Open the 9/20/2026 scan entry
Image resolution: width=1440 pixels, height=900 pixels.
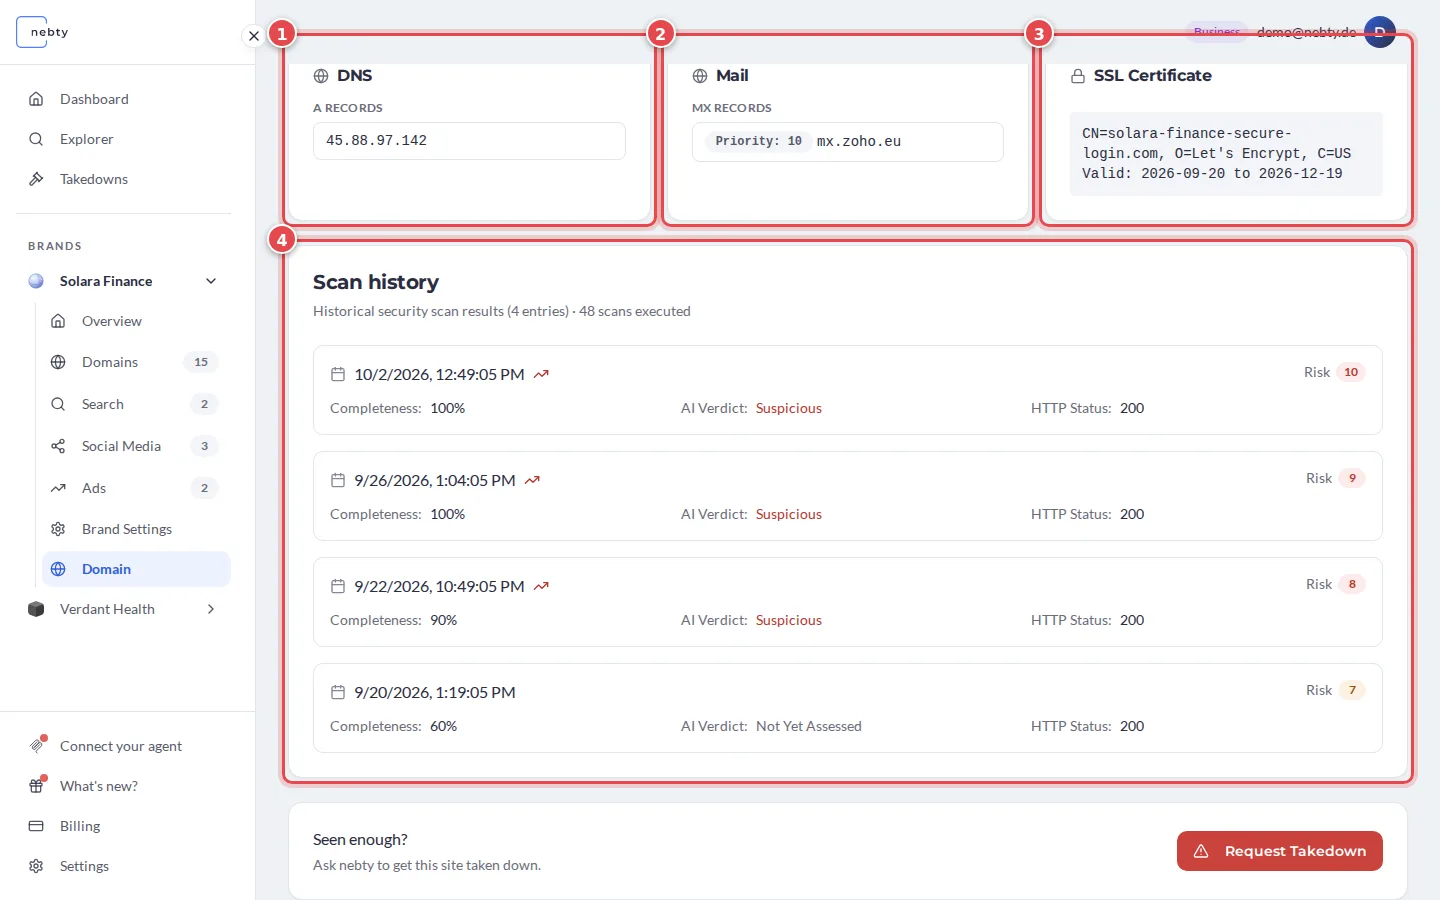pyautogui.click(x=848, y=708)
